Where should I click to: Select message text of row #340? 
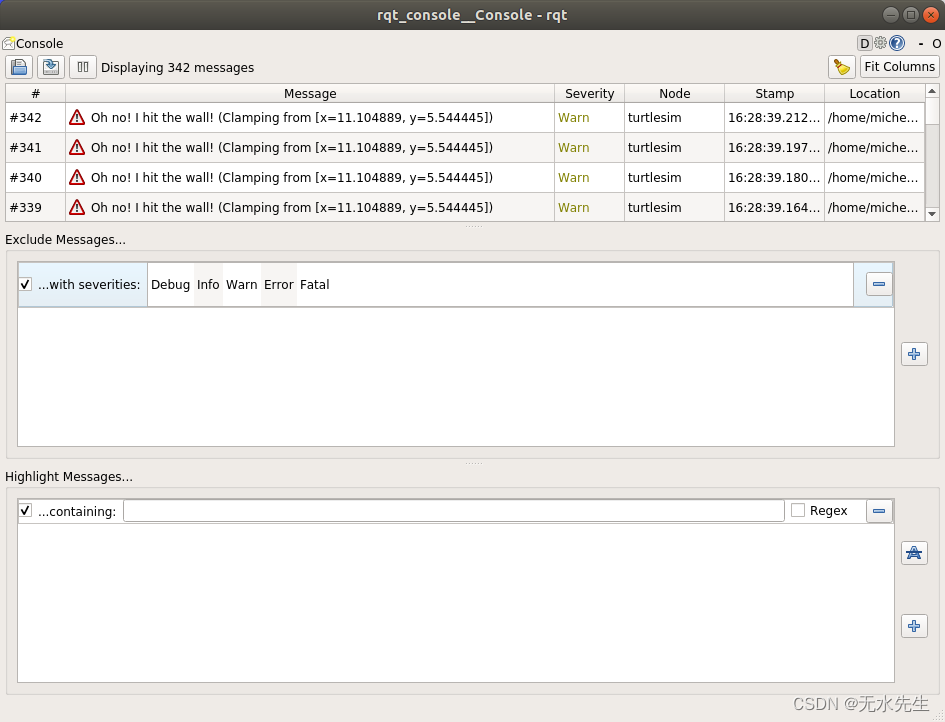pyautogui.click(x=292, y=178)
